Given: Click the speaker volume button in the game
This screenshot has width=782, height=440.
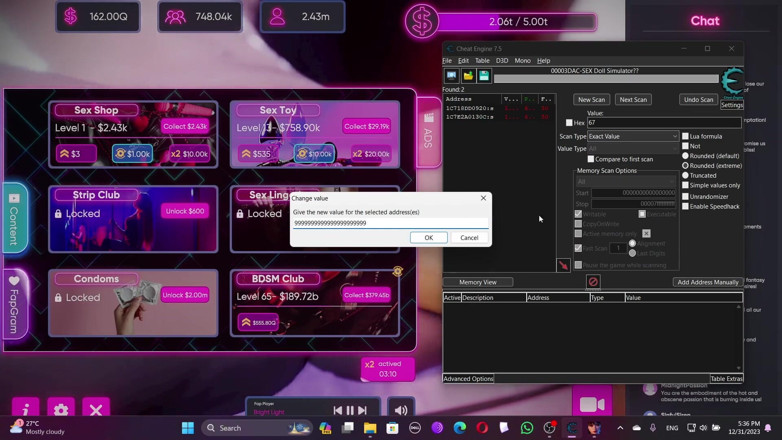Looking at the screenshot, I should 401,410.
